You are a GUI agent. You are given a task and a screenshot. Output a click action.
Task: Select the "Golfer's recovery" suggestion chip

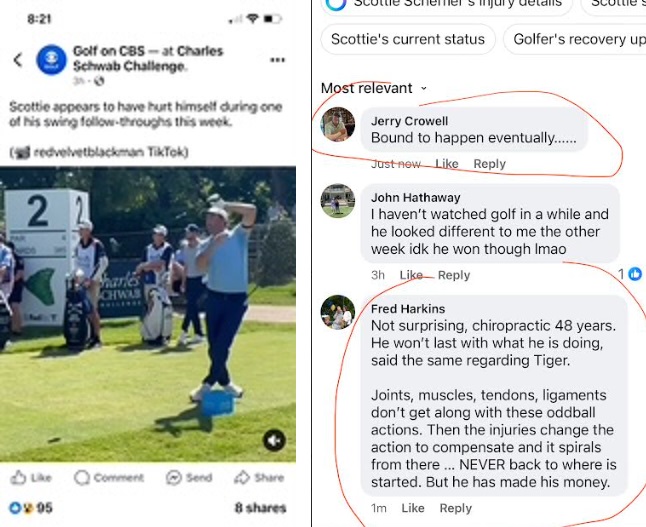click(x=578, y=40)
